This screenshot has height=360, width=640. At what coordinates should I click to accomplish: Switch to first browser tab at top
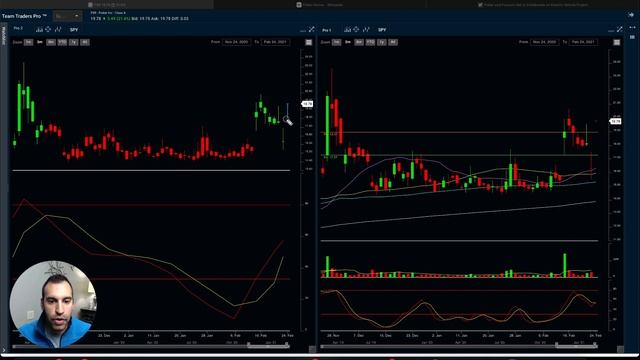107,4
